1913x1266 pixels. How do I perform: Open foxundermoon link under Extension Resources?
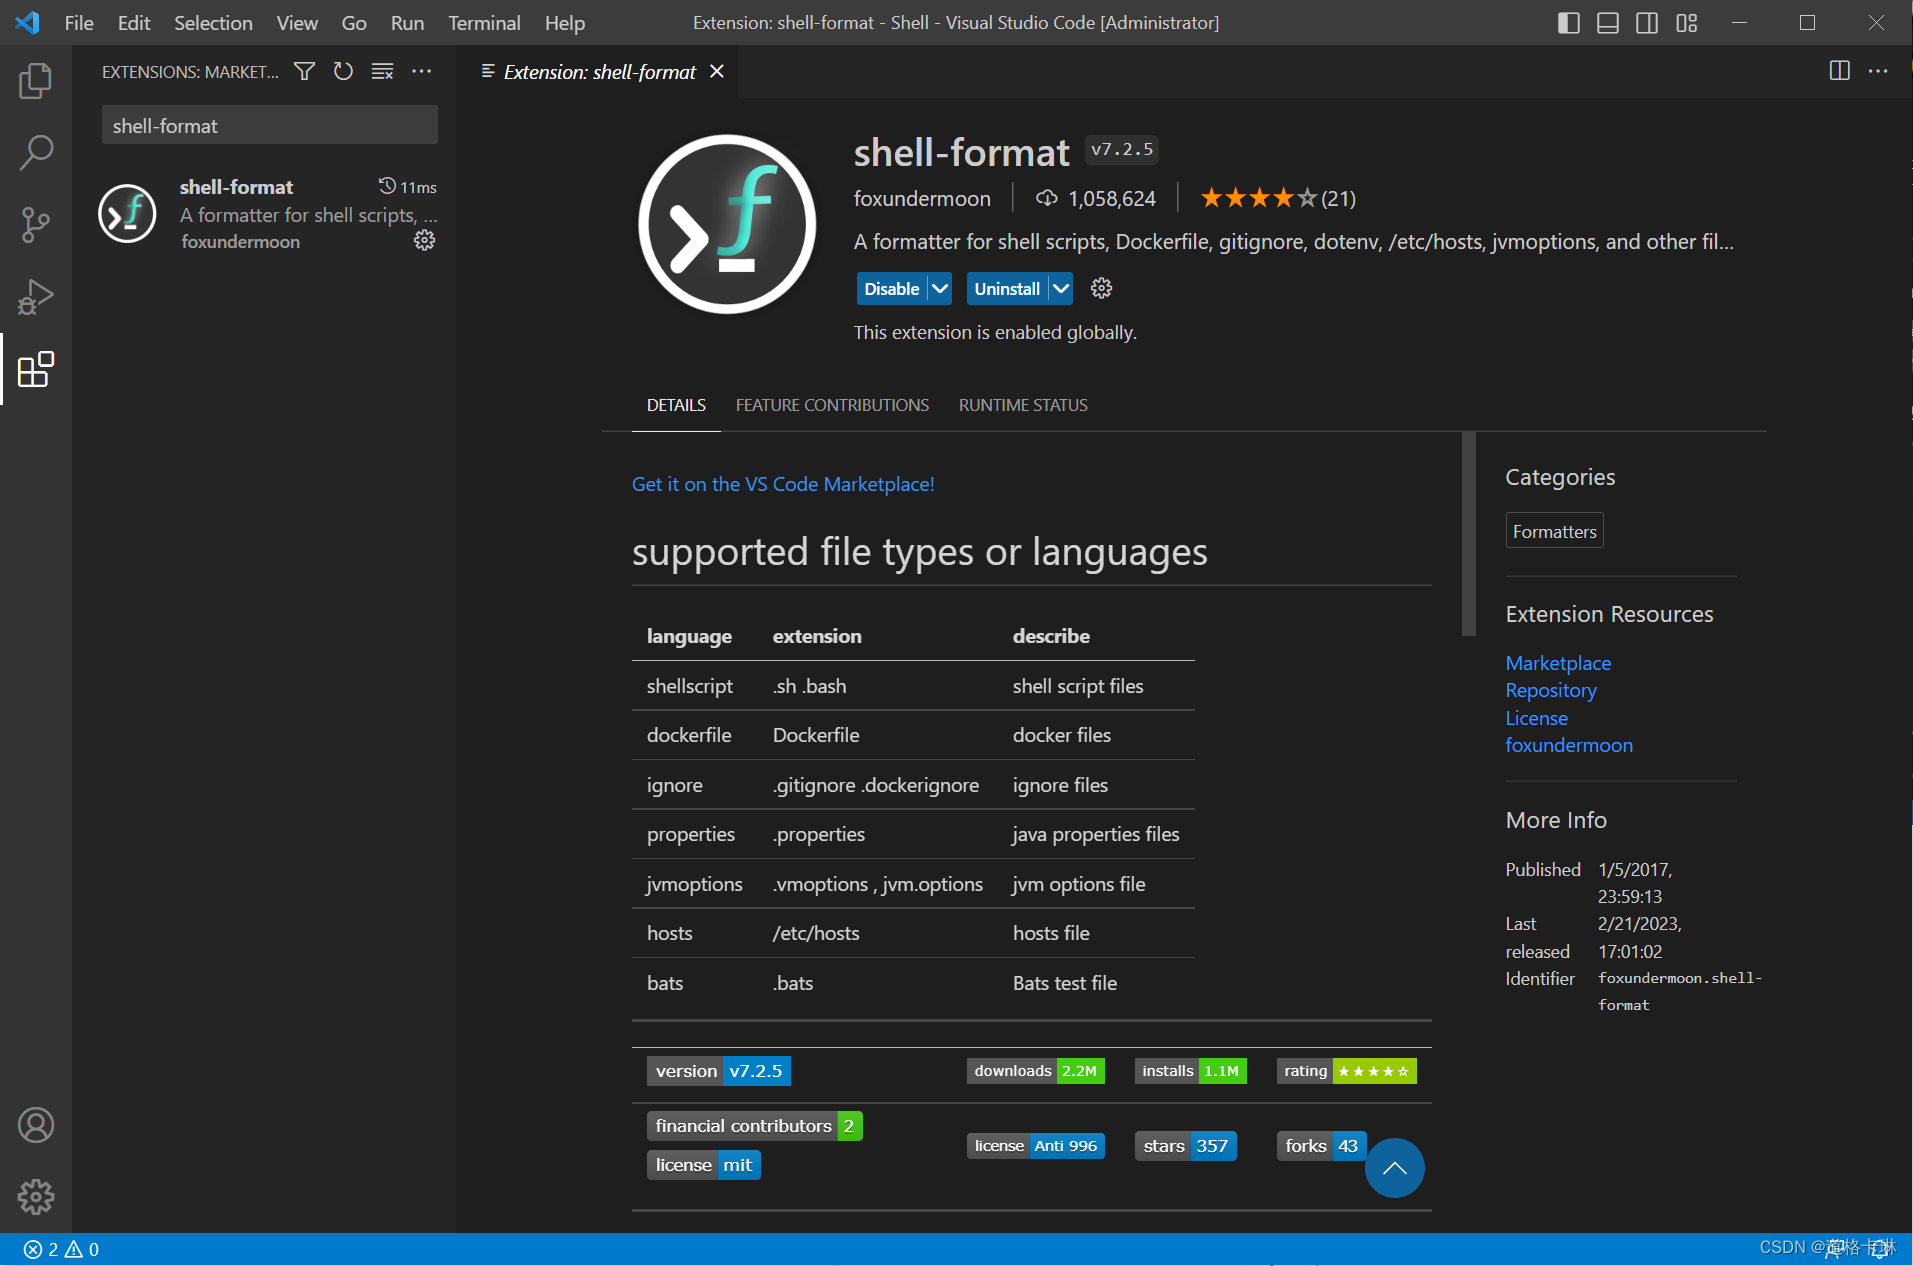pyautogui.click(x=1569, y=745)
